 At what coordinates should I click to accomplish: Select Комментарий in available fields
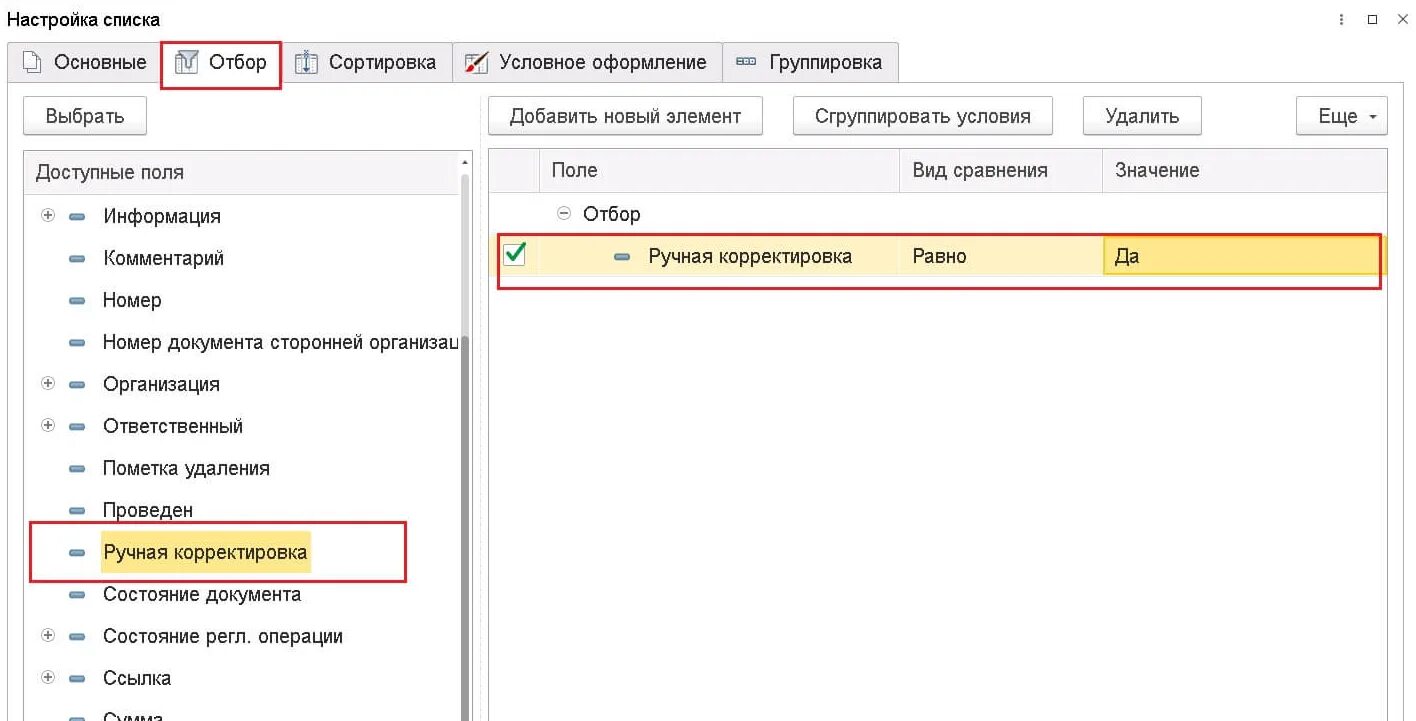point(163,258)
